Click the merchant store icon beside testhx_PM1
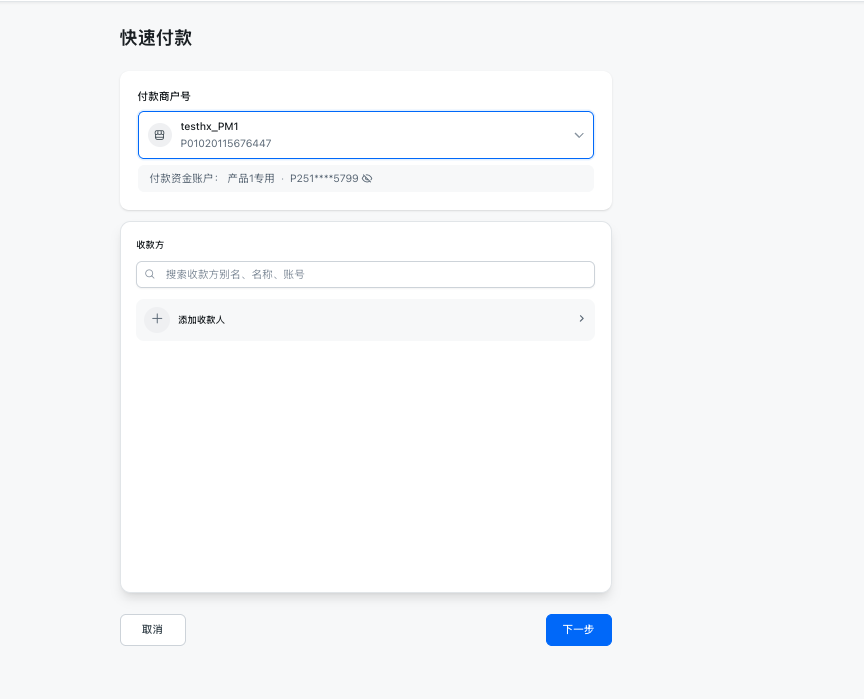 point(159,135)
